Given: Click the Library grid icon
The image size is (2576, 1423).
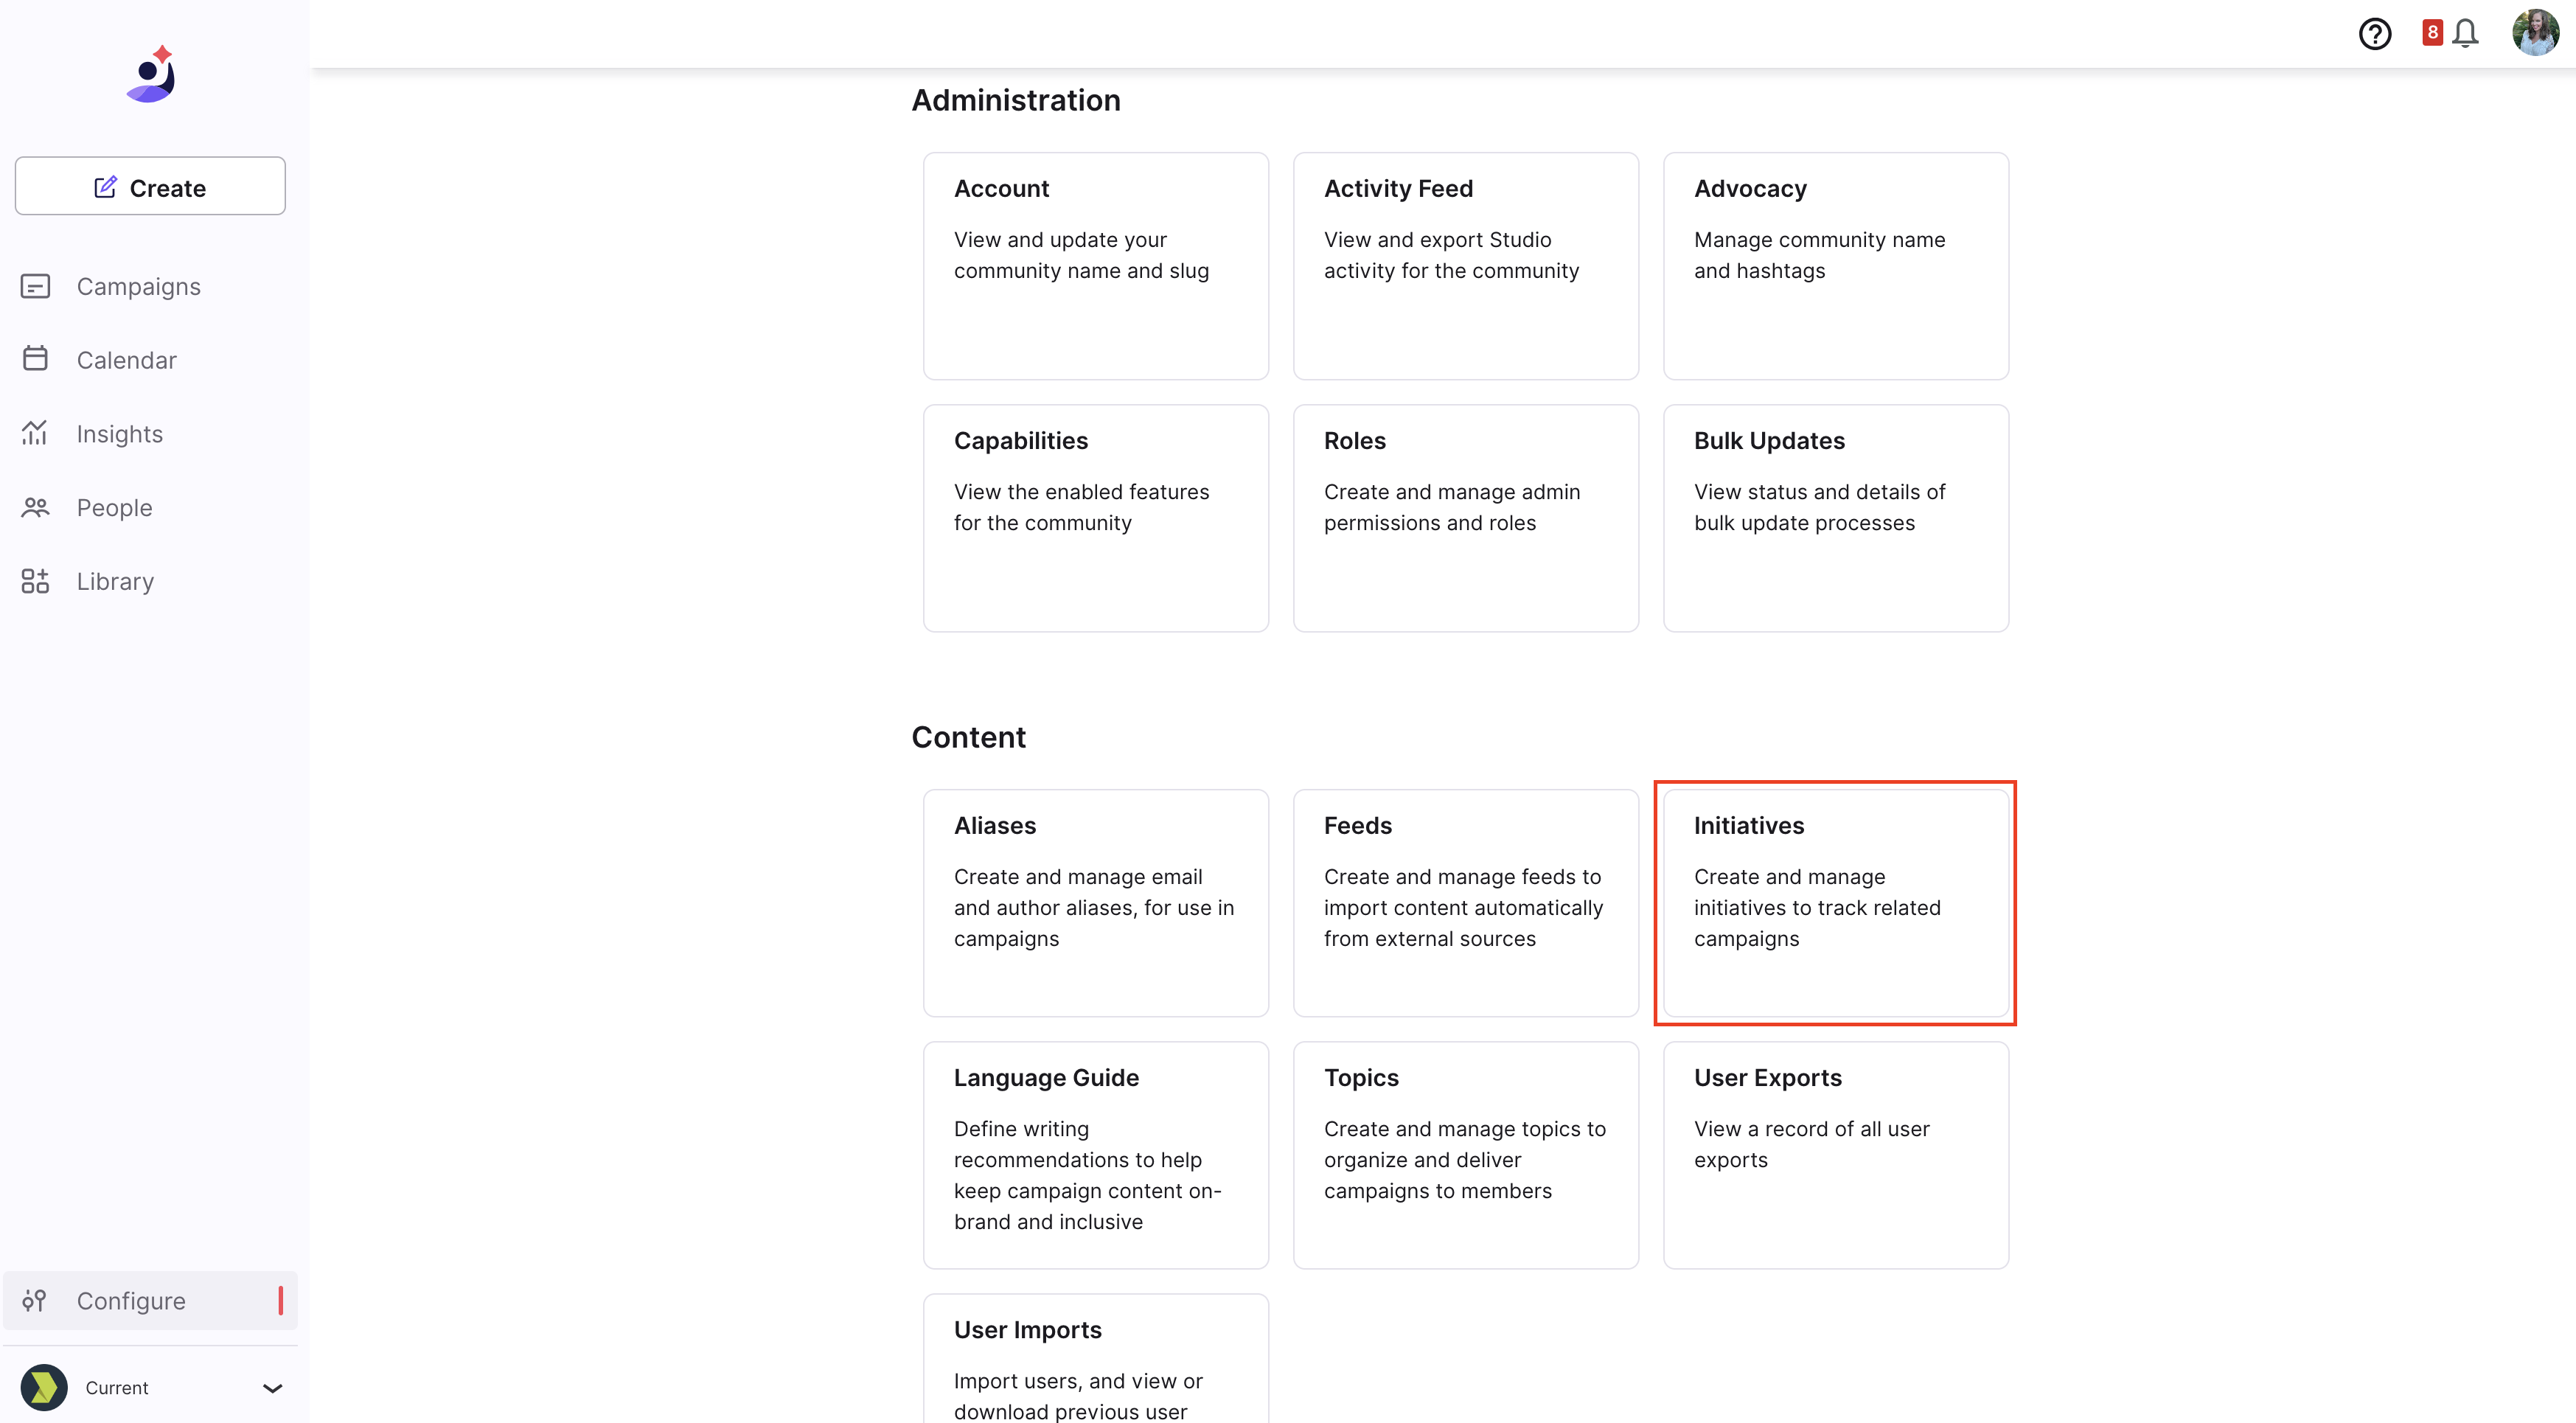Looking at the screenshot, I should pos(35,581).
